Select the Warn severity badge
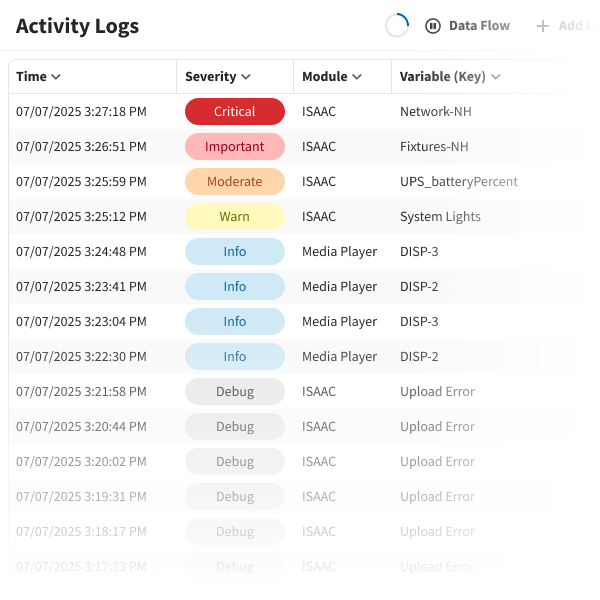 [235, 217]
